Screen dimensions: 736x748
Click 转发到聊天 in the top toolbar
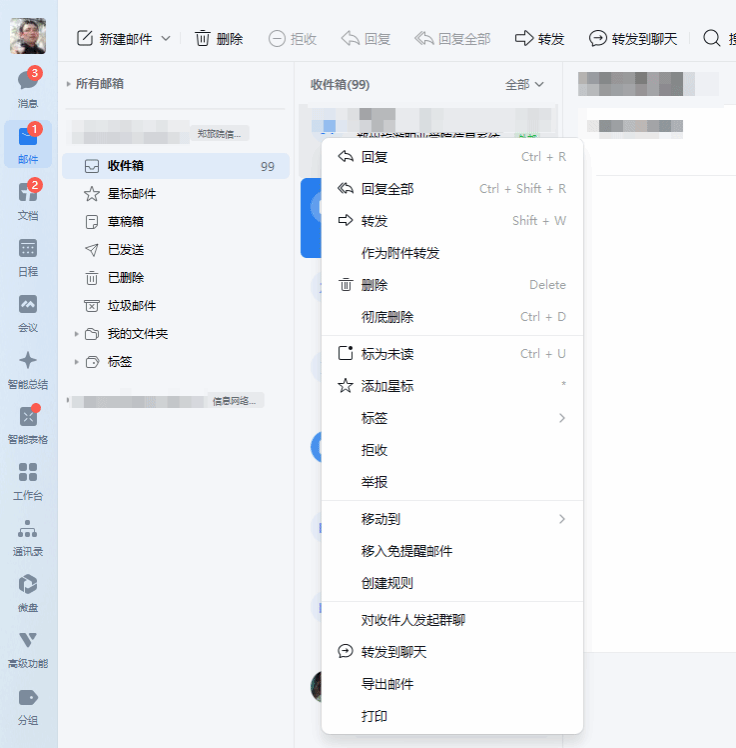633,39
